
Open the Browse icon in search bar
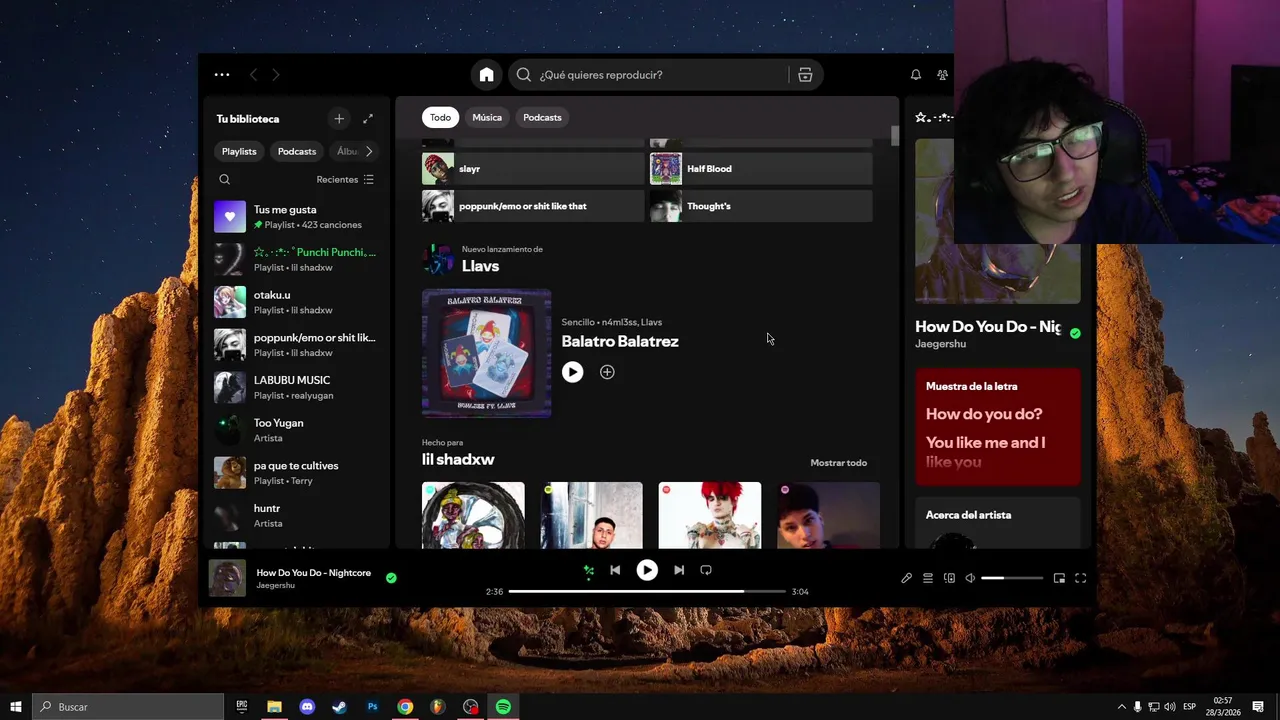click(805, 75)
